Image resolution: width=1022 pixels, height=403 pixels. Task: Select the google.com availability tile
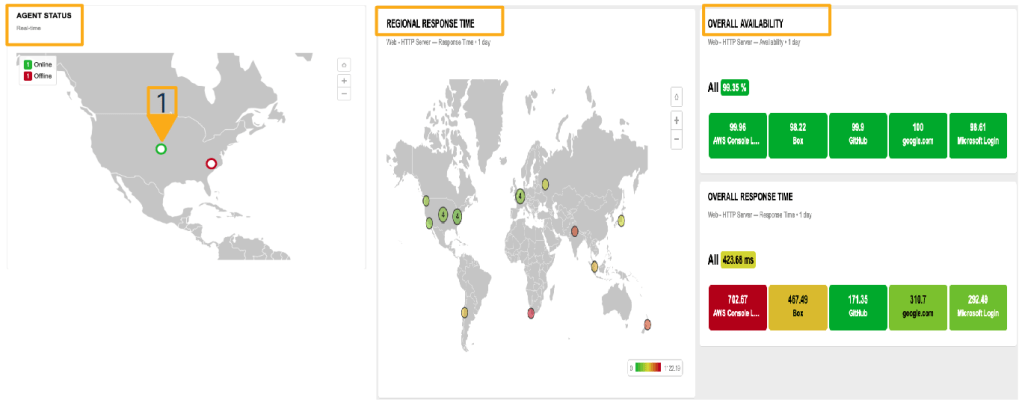(917, 134)
